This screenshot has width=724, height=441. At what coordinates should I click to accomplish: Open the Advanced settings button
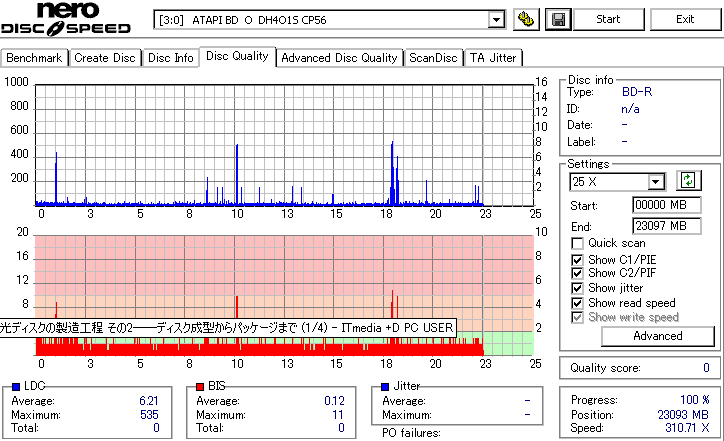click(658, 336)
